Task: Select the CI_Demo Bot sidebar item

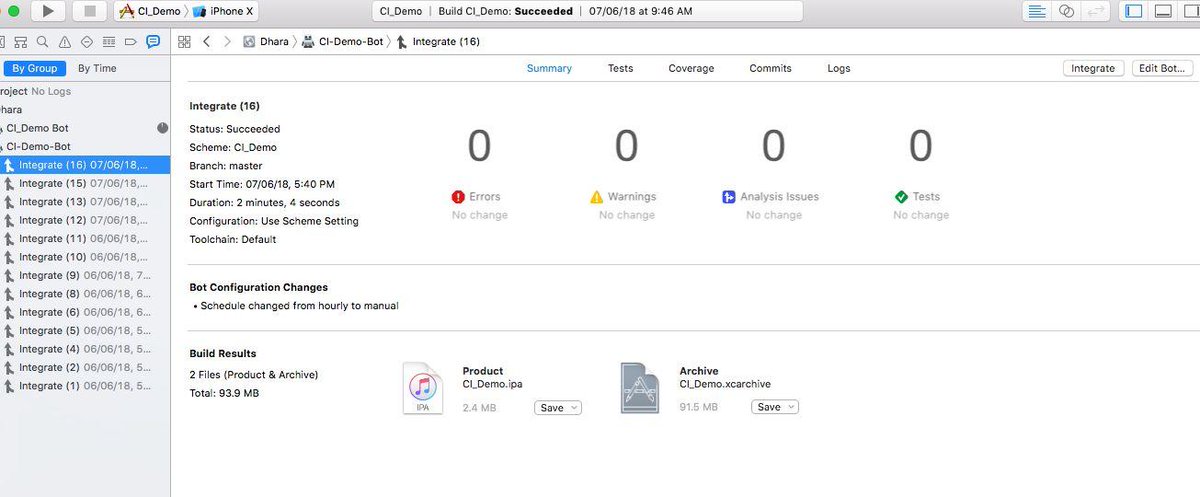Action: pos(85,128)
